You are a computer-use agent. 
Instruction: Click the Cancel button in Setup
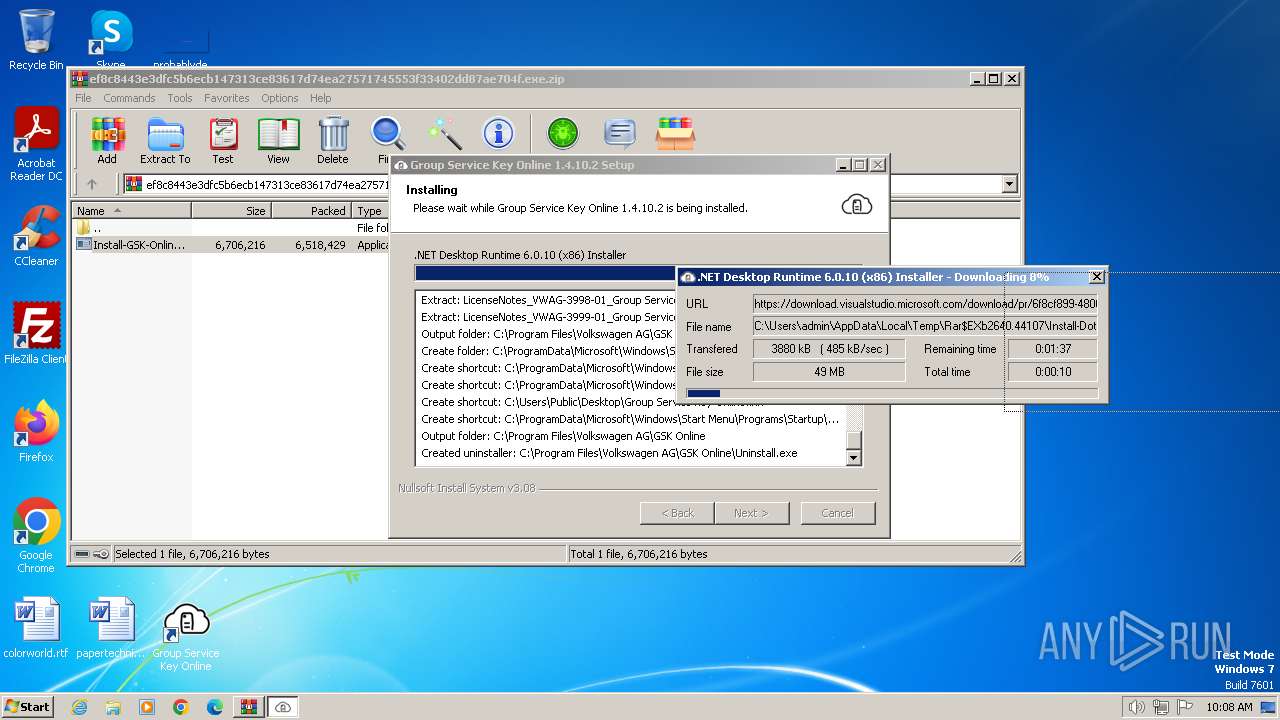837,513
